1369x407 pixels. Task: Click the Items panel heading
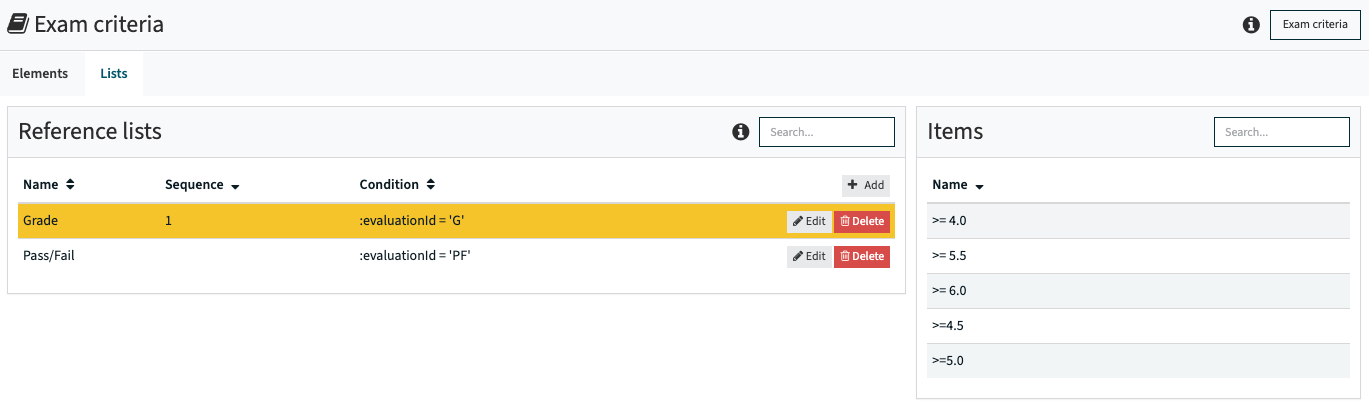pos(955,131)
